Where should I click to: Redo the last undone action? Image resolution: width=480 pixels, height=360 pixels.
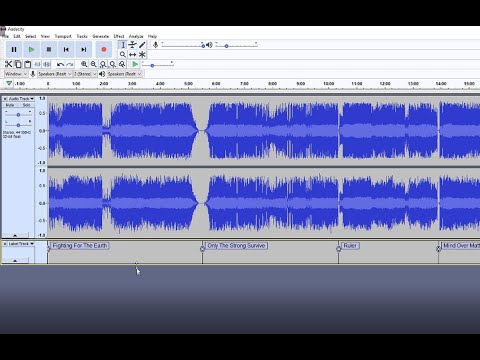pos(70,64)
